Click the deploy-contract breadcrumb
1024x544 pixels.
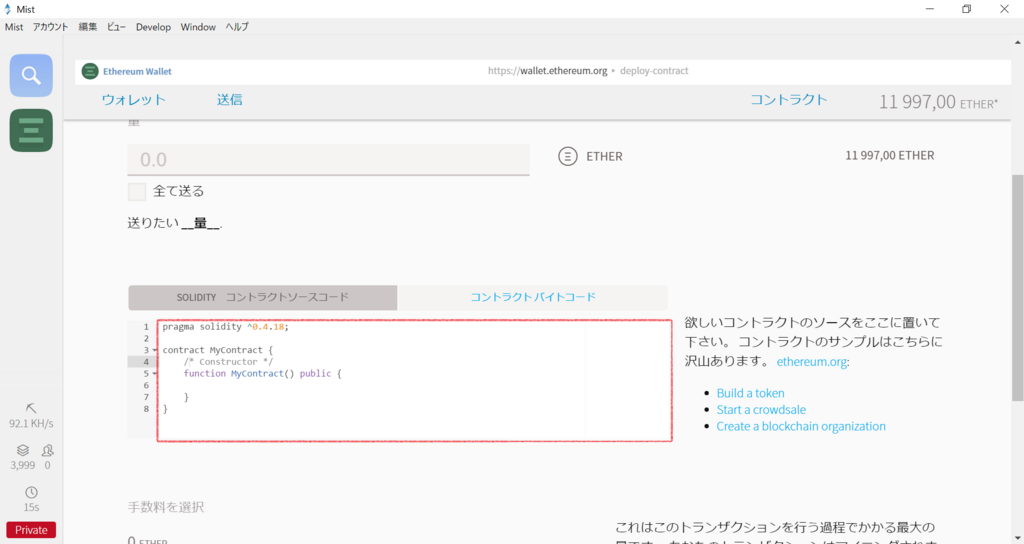coord(654,71)
